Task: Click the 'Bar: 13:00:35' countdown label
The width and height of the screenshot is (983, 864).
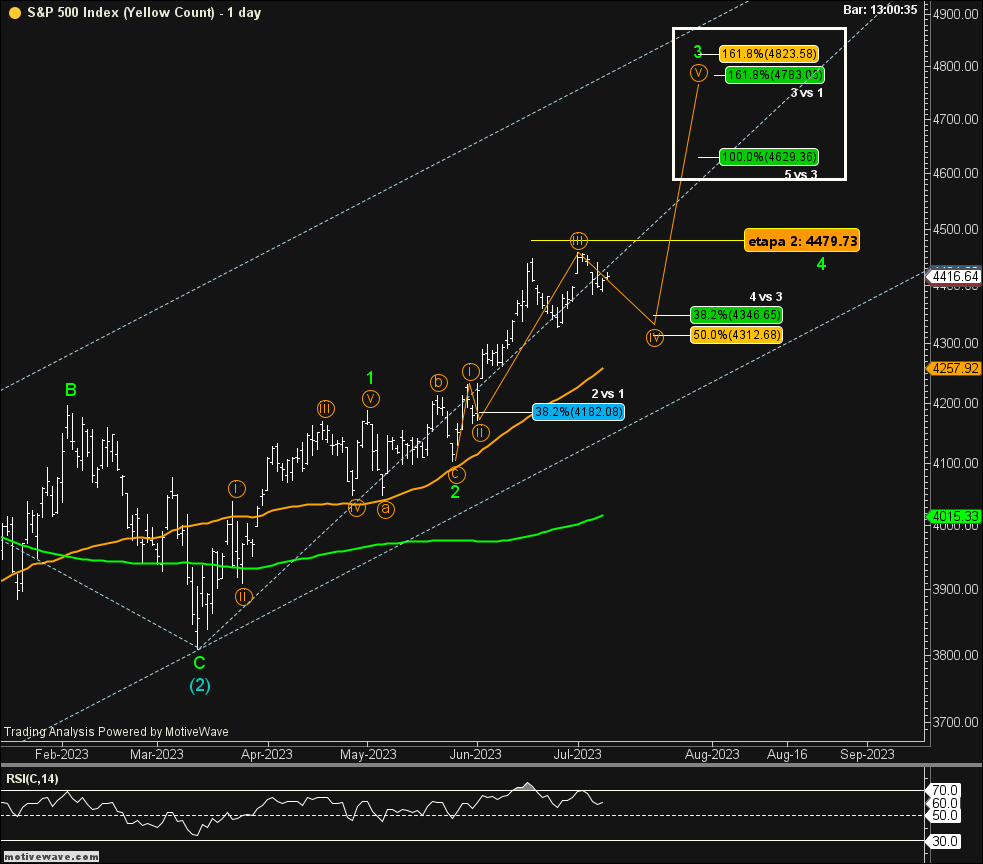Action: [x=880, y=9]
